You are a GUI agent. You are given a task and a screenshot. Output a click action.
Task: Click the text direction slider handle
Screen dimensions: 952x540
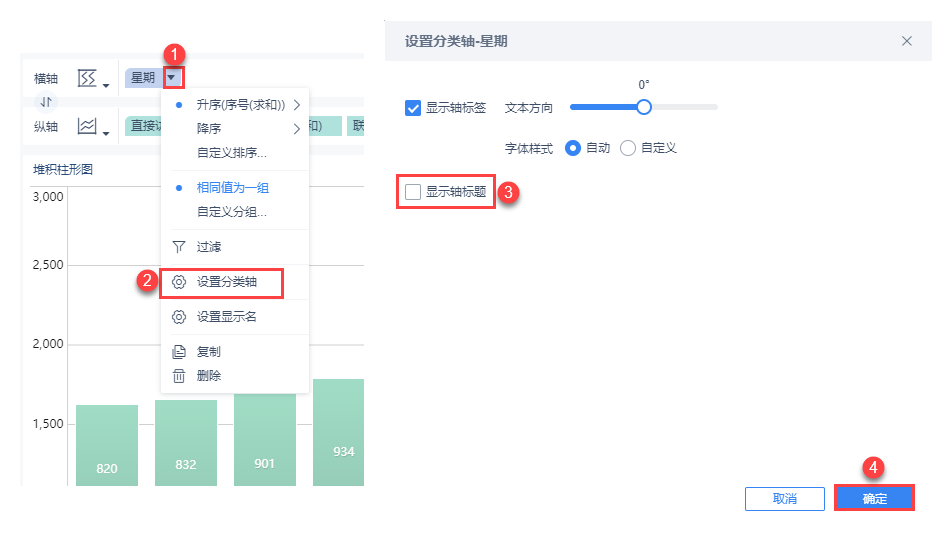[x=644, y=107]
